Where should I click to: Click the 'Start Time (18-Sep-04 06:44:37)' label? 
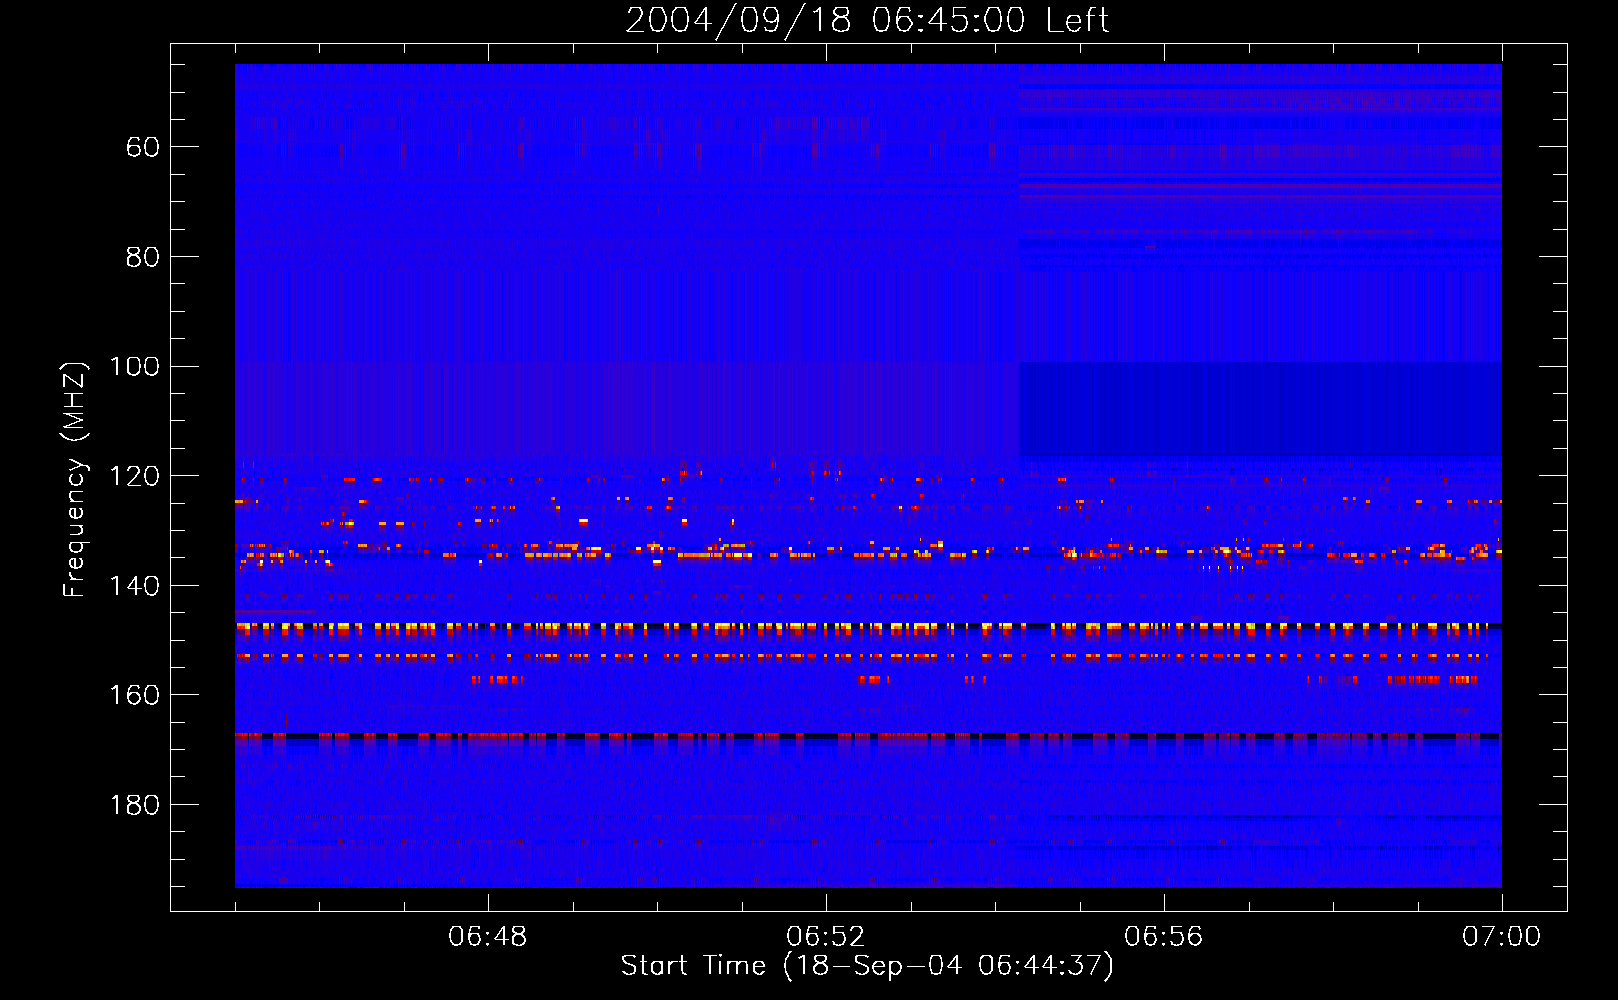click(x=867, y=966)
